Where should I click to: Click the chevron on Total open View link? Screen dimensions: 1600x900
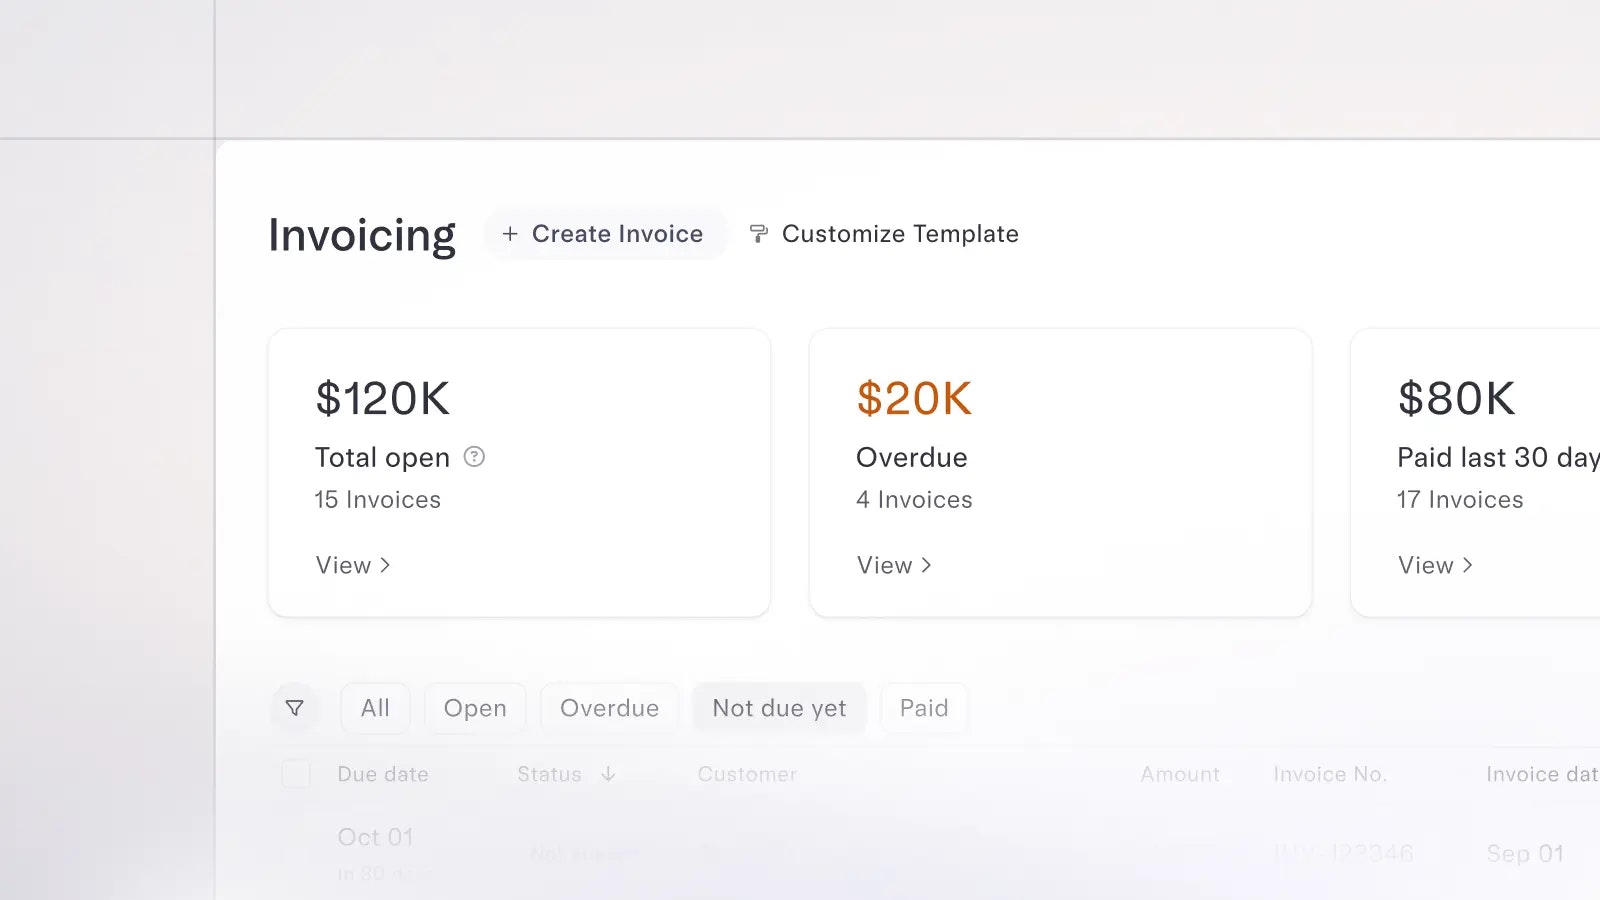pos(387,565)
